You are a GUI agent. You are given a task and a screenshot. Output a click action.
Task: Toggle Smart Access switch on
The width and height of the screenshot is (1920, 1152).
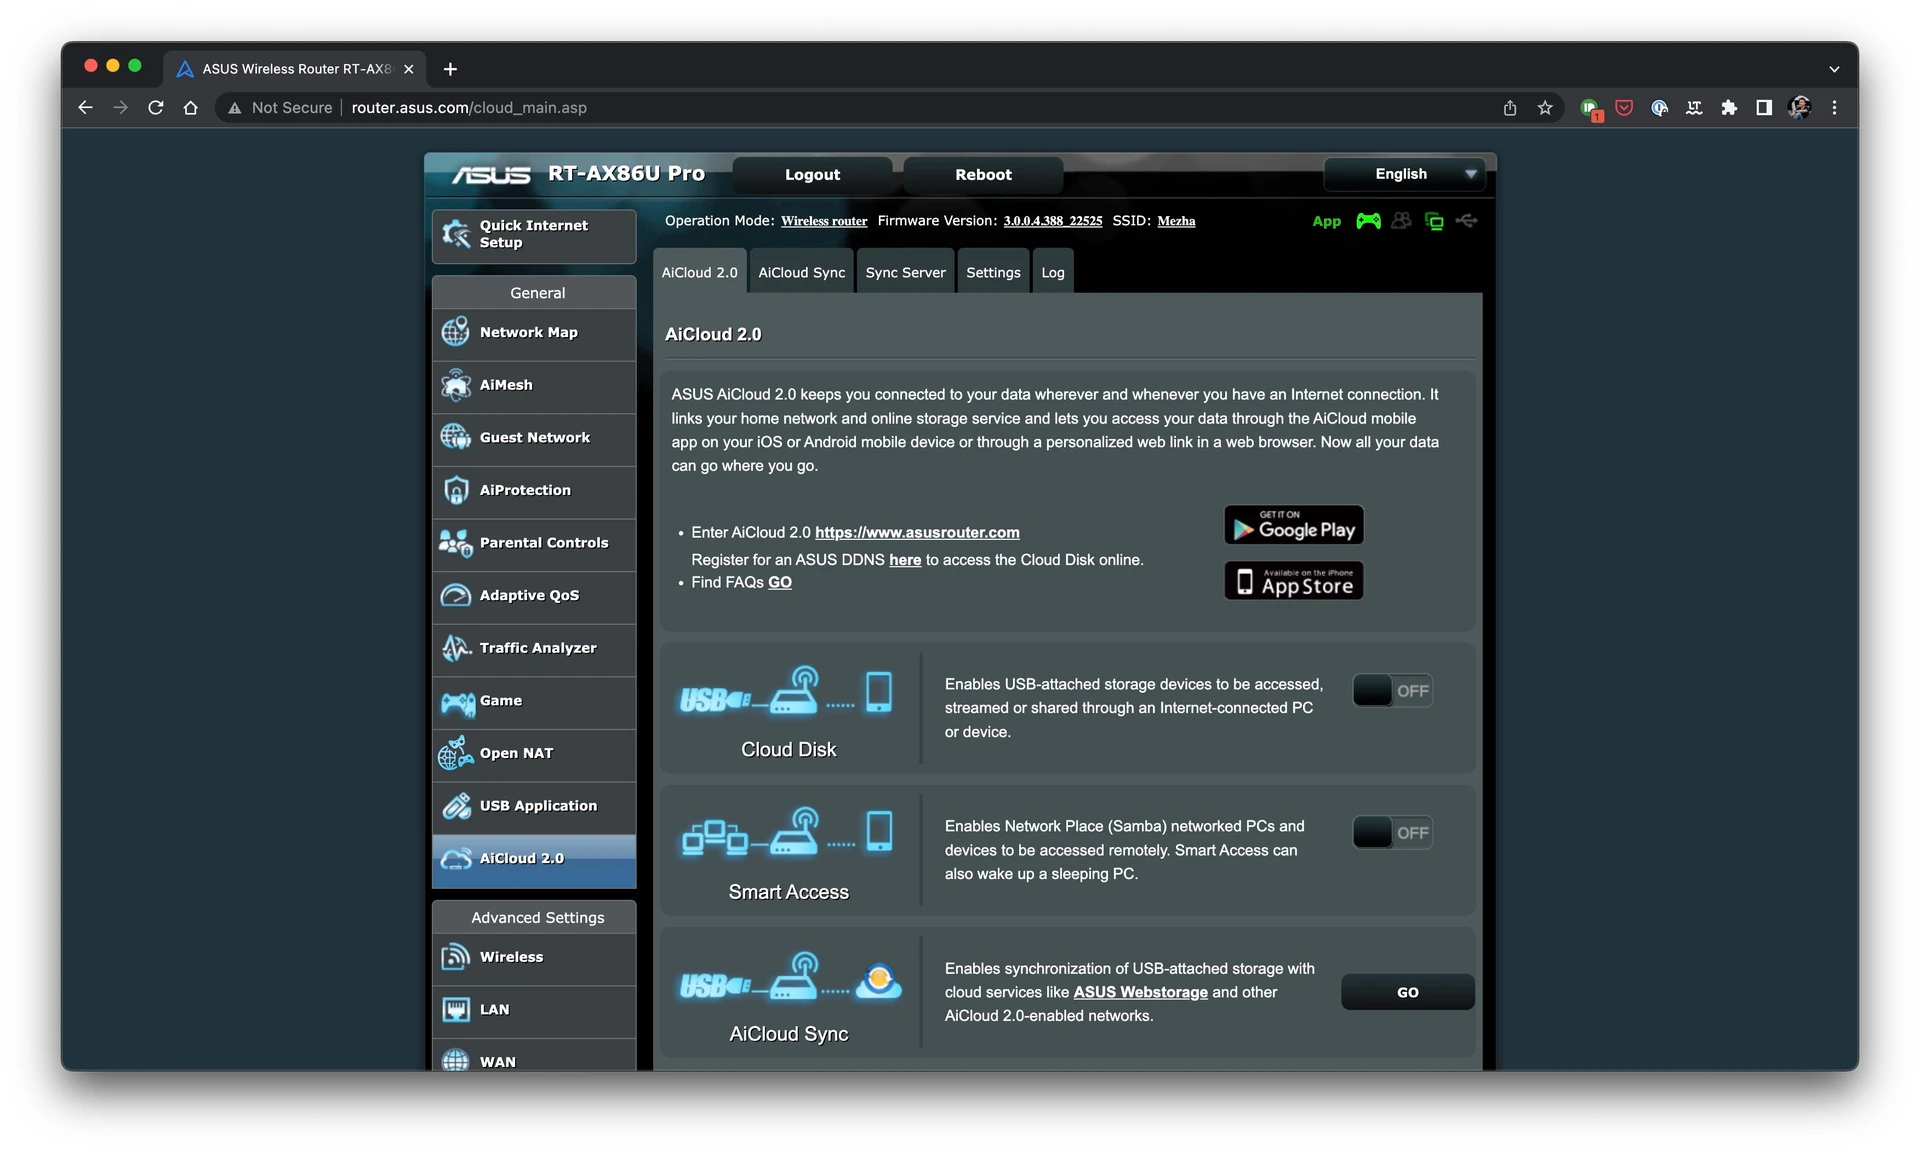1393,833
